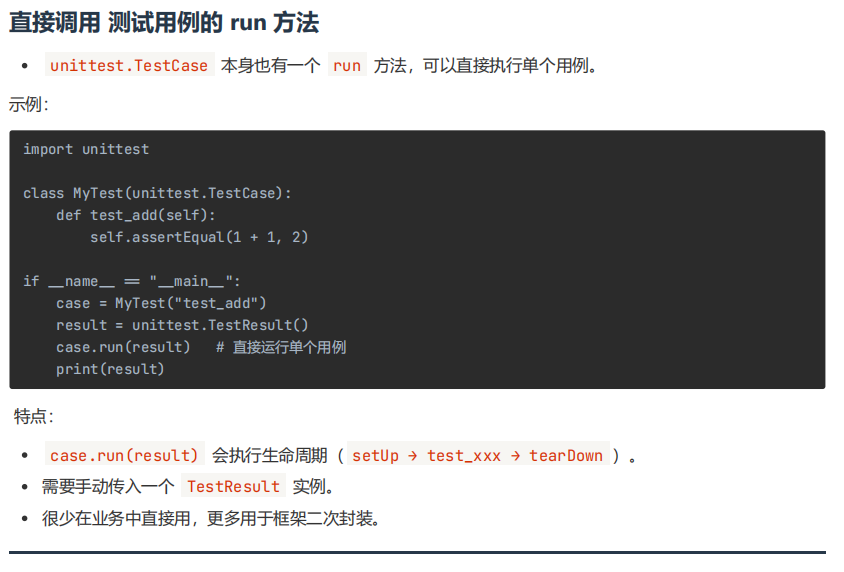Click the text '需要手动传入一个'
844x572 pixels.
(108, 486)
